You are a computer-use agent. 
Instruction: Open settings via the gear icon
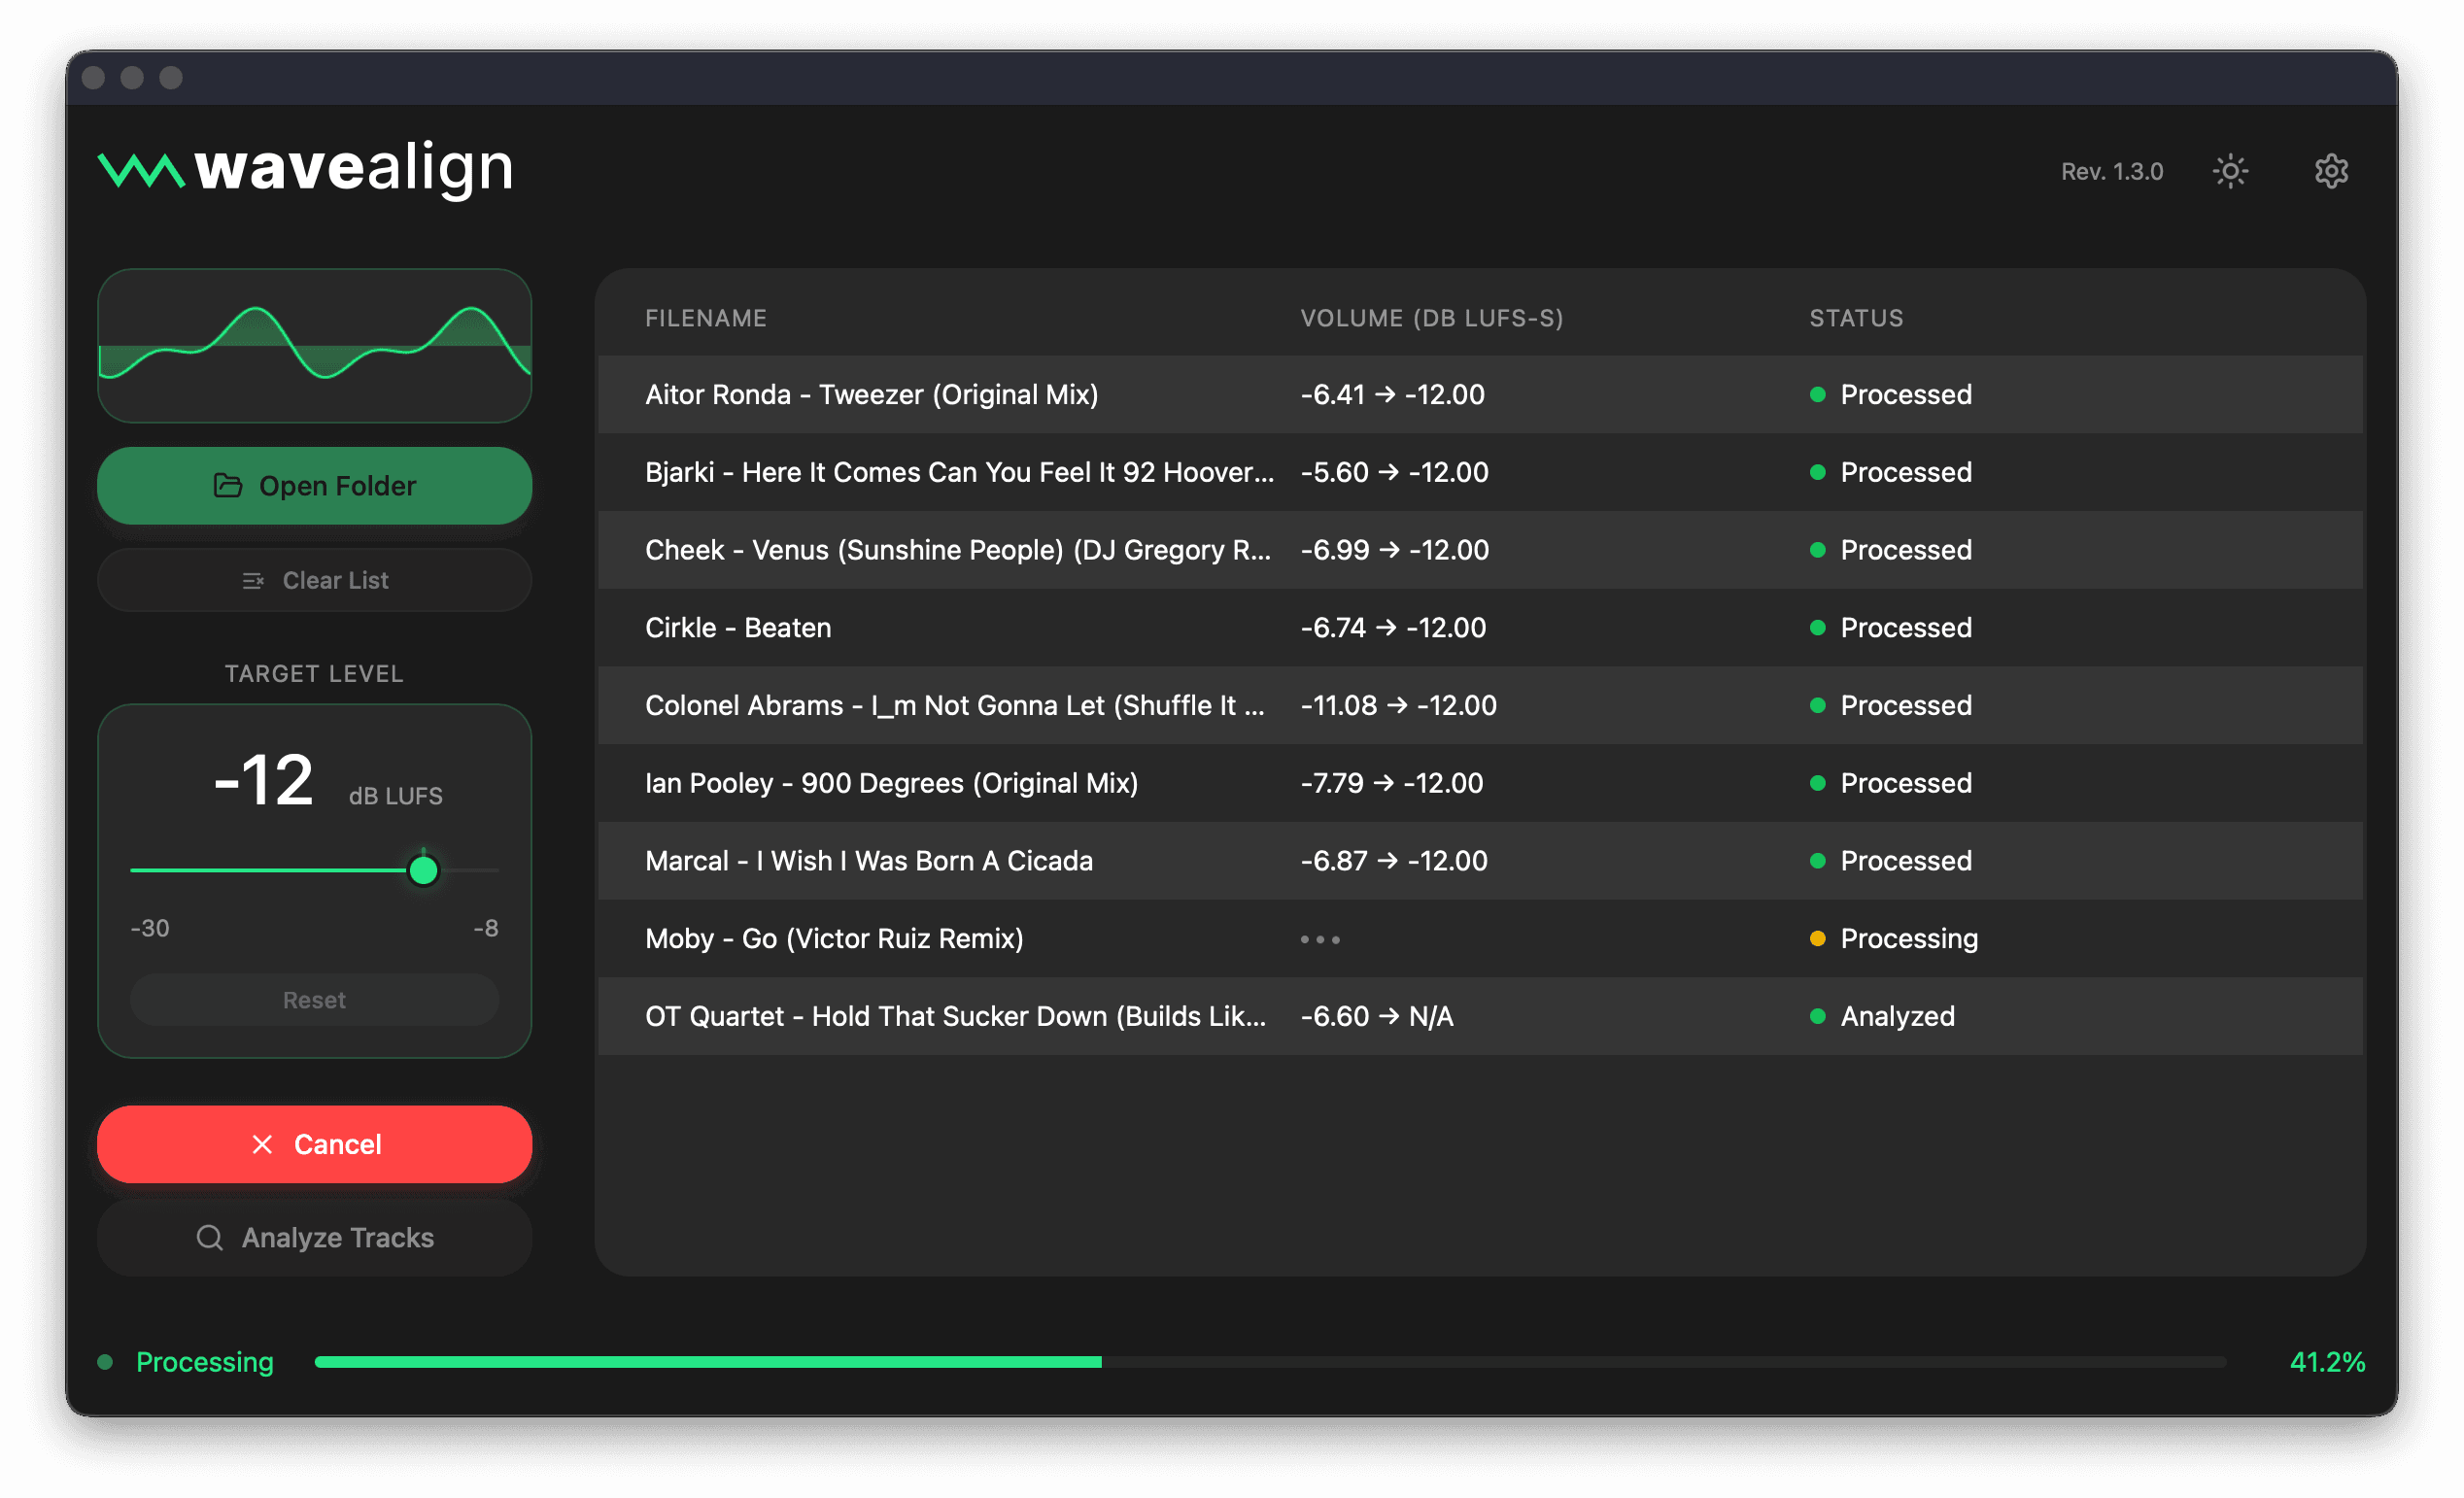2330,171
